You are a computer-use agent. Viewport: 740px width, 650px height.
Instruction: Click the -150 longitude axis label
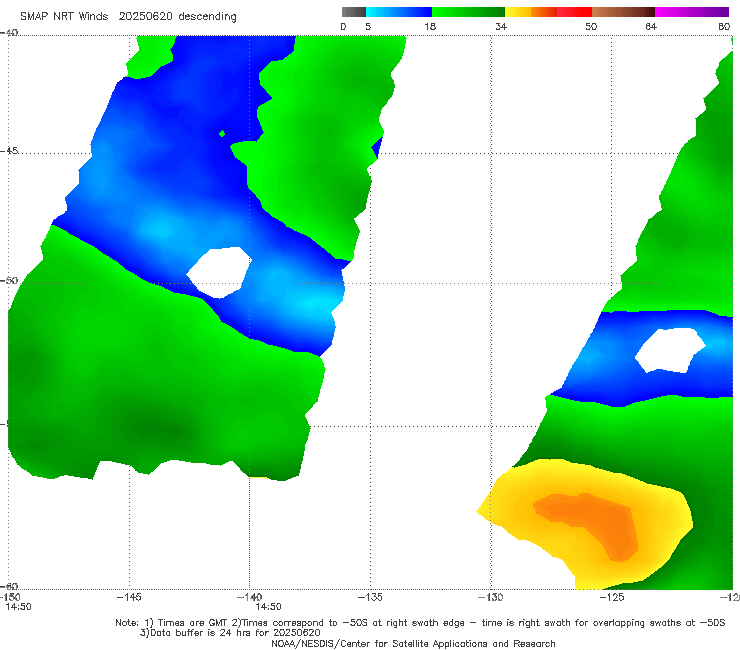point(10,597)
